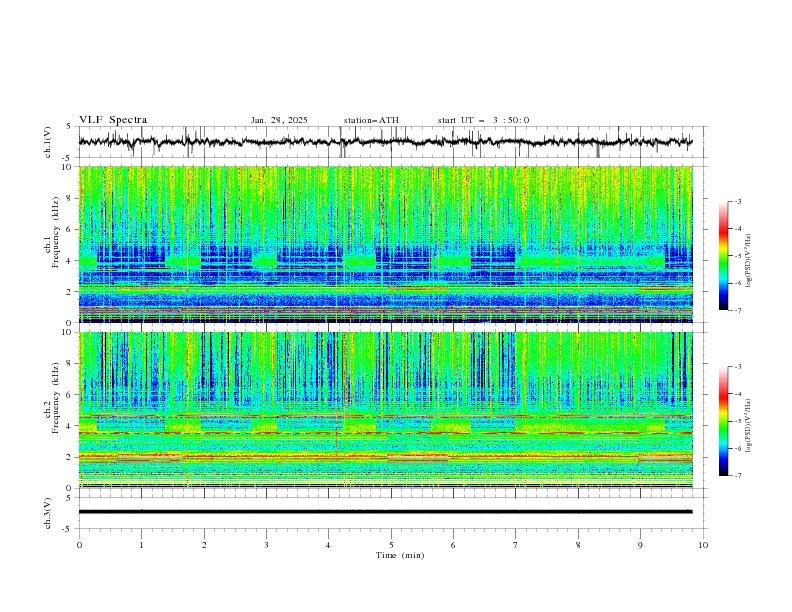Click the ch.2 spectrogram panel
The width and height of the screenshot is (792, 612).
pos(386,410)
